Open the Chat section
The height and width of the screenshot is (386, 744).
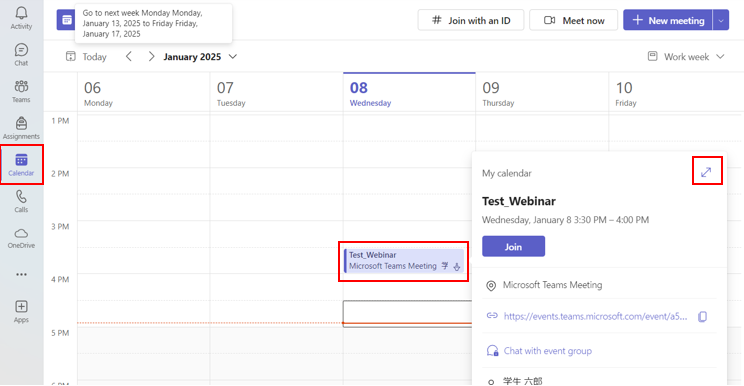[21, 55]
